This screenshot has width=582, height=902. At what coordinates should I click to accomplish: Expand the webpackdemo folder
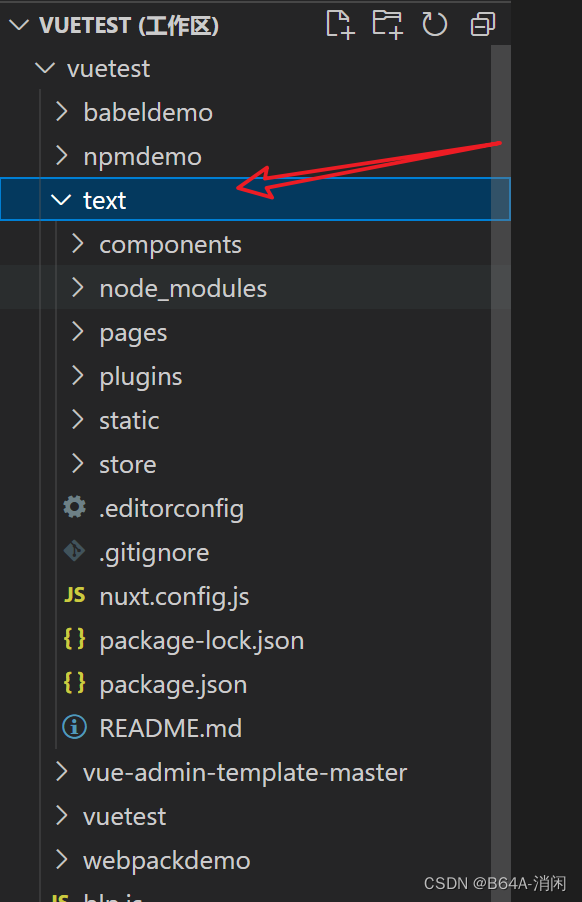tap(60, 860)
